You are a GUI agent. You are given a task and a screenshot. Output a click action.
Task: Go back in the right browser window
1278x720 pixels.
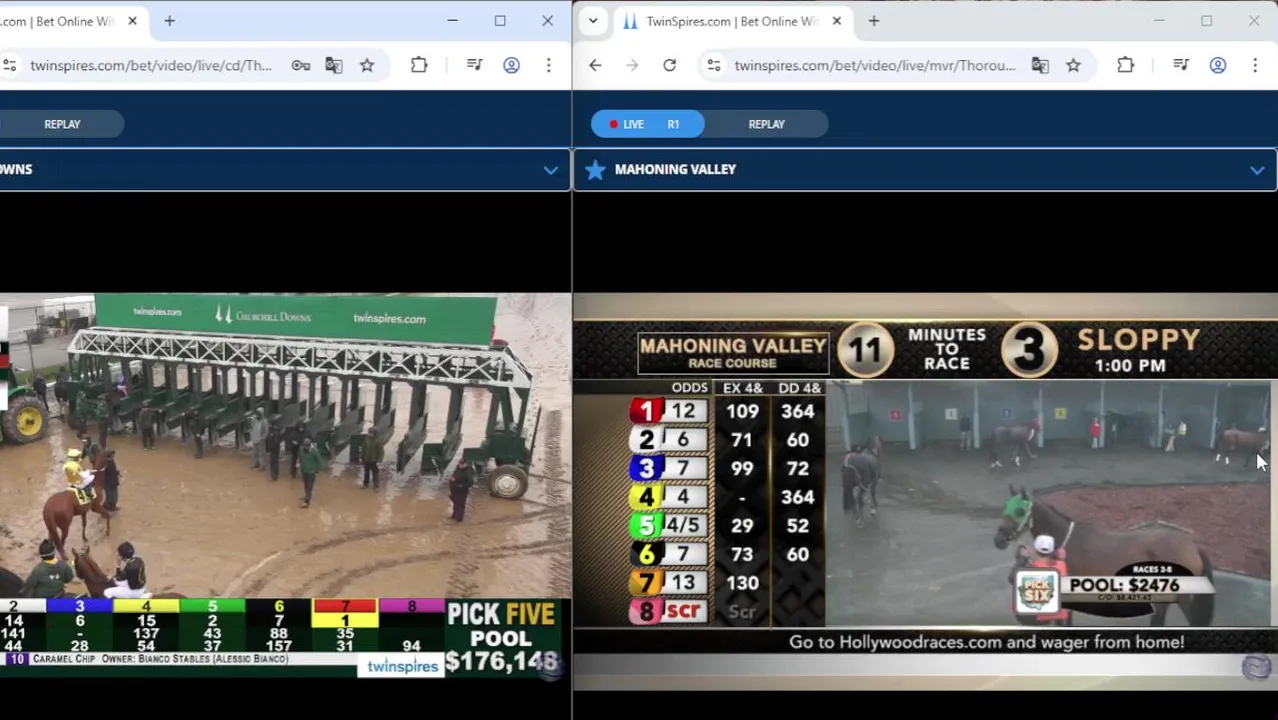(x=595, y=66)
